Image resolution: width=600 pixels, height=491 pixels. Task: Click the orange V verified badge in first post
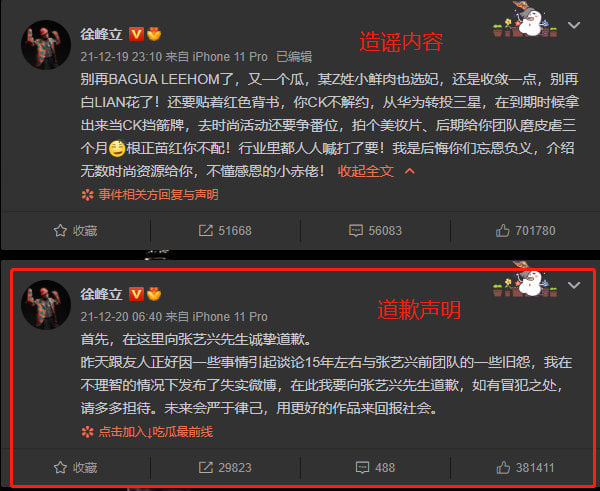click(136, 34)
